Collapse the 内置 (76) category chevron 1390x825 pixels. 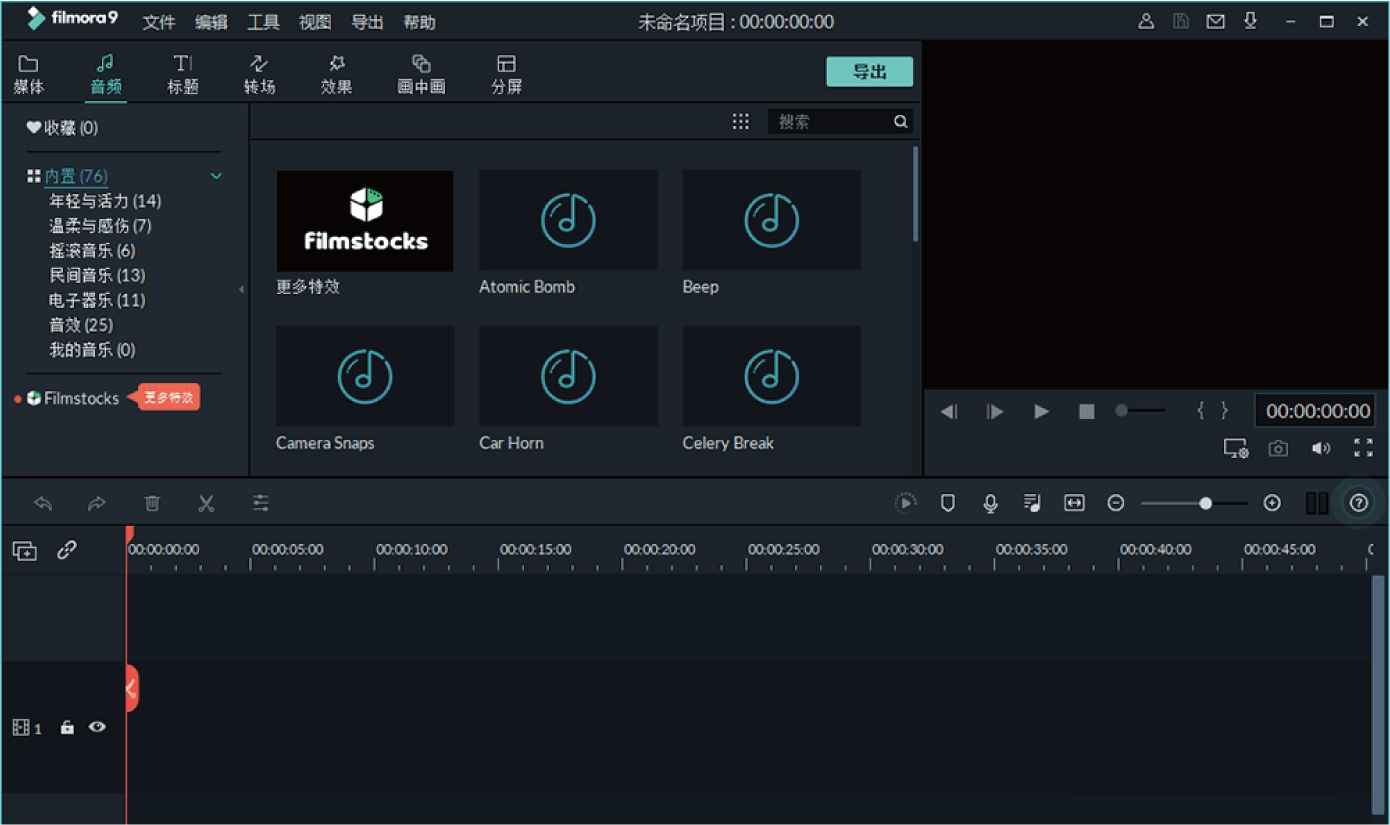tap(215, 176)
